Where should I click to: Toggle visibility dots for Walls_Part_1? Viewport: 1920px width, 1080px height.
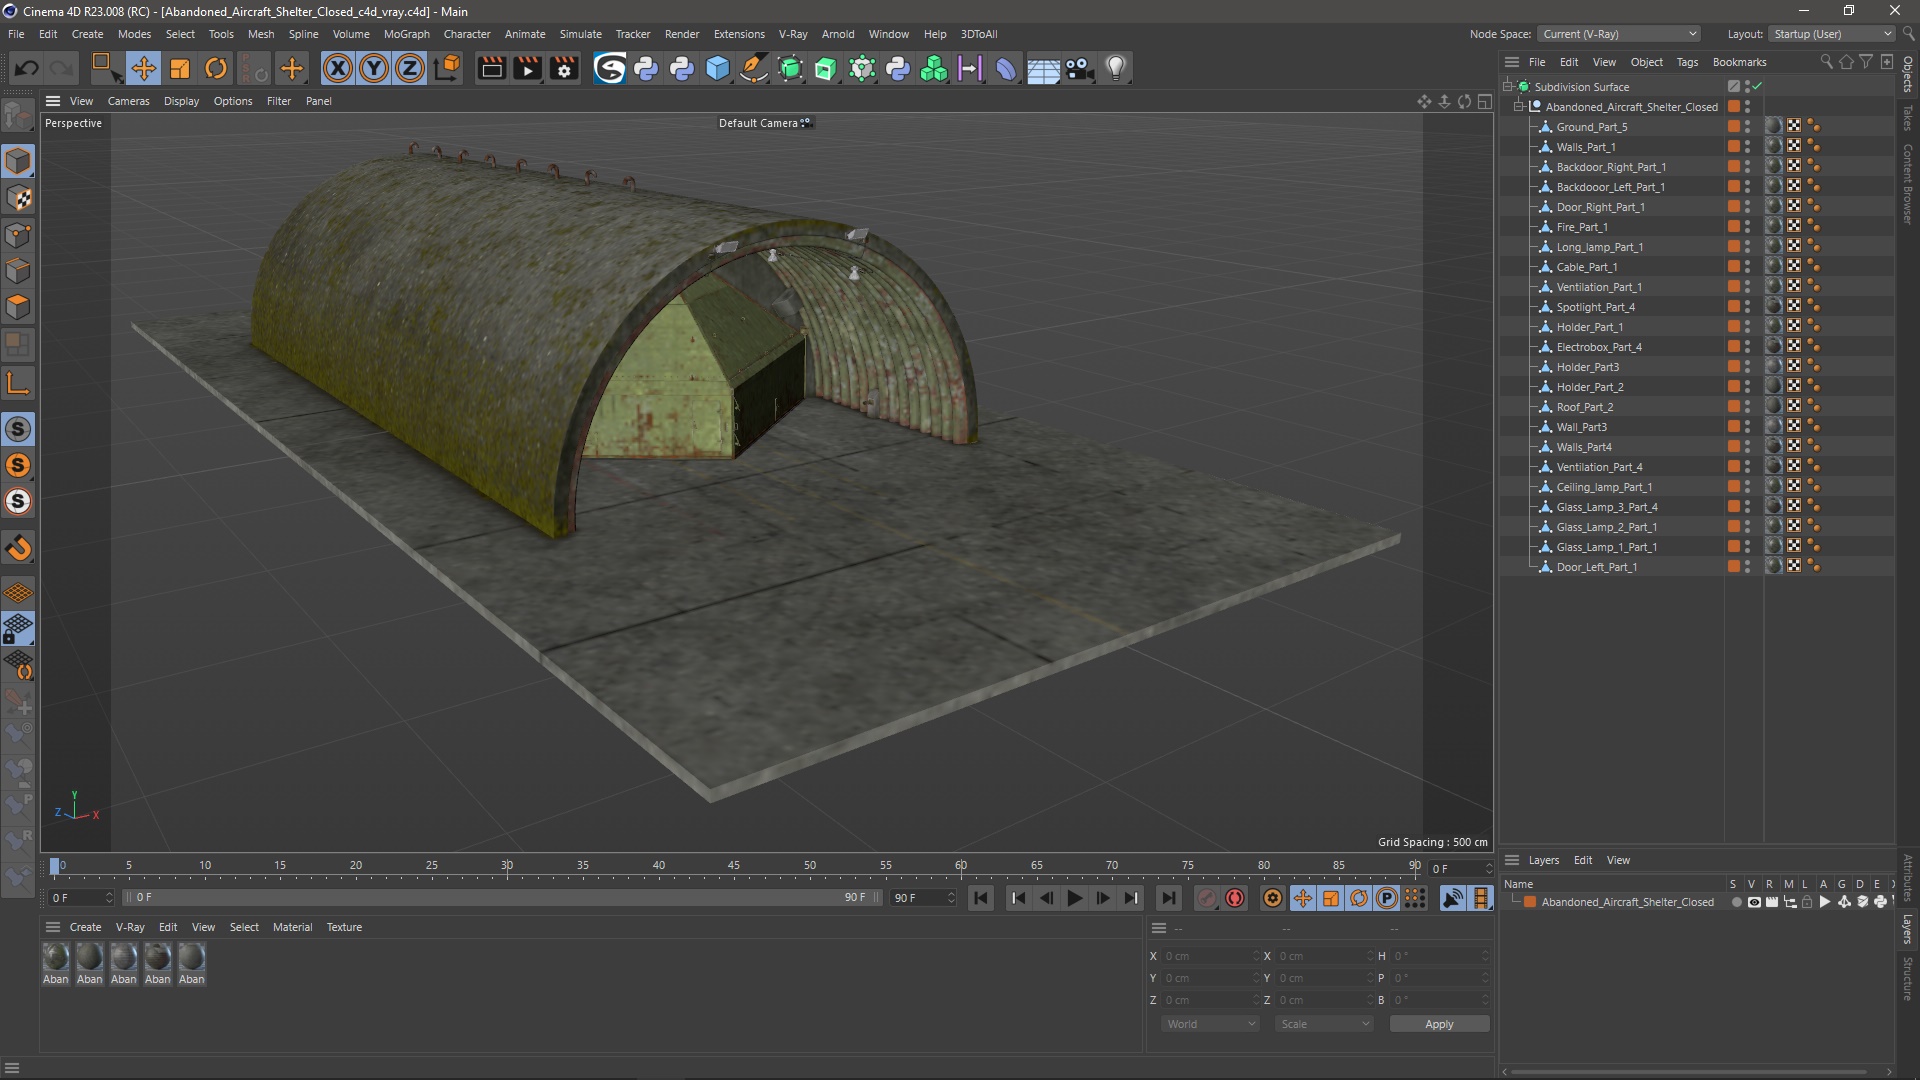[1748, 147]
